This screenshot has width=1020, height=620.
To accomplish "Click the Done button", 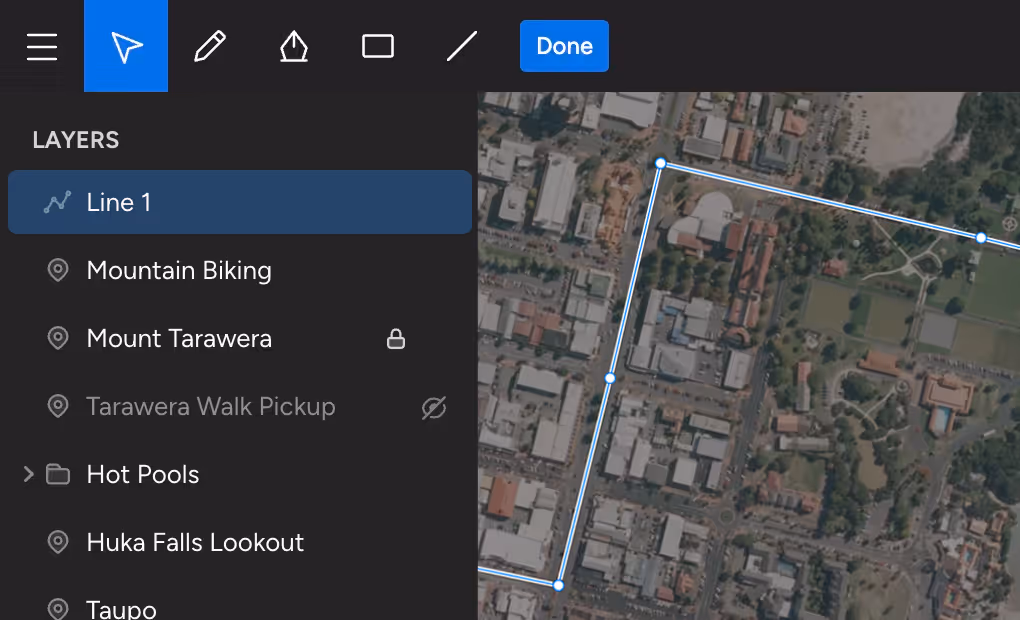I will tap(564, 46).
